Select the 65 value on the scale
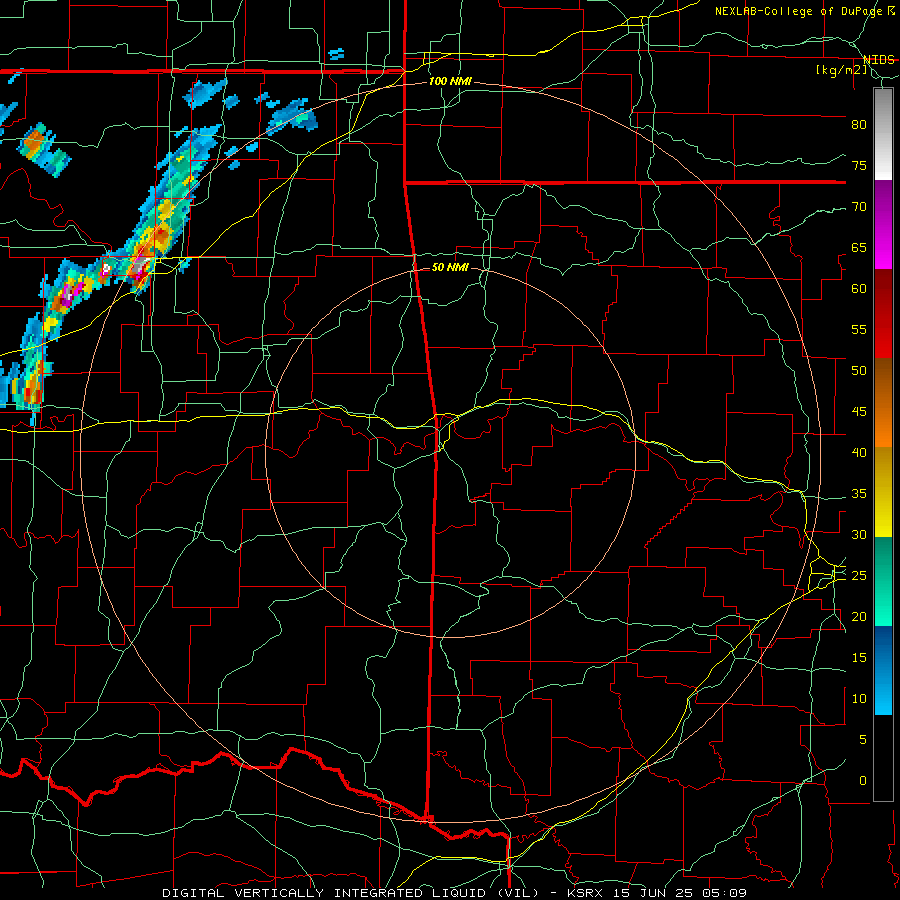This screenshot has height=900, width=900. (x=859, y=247)
